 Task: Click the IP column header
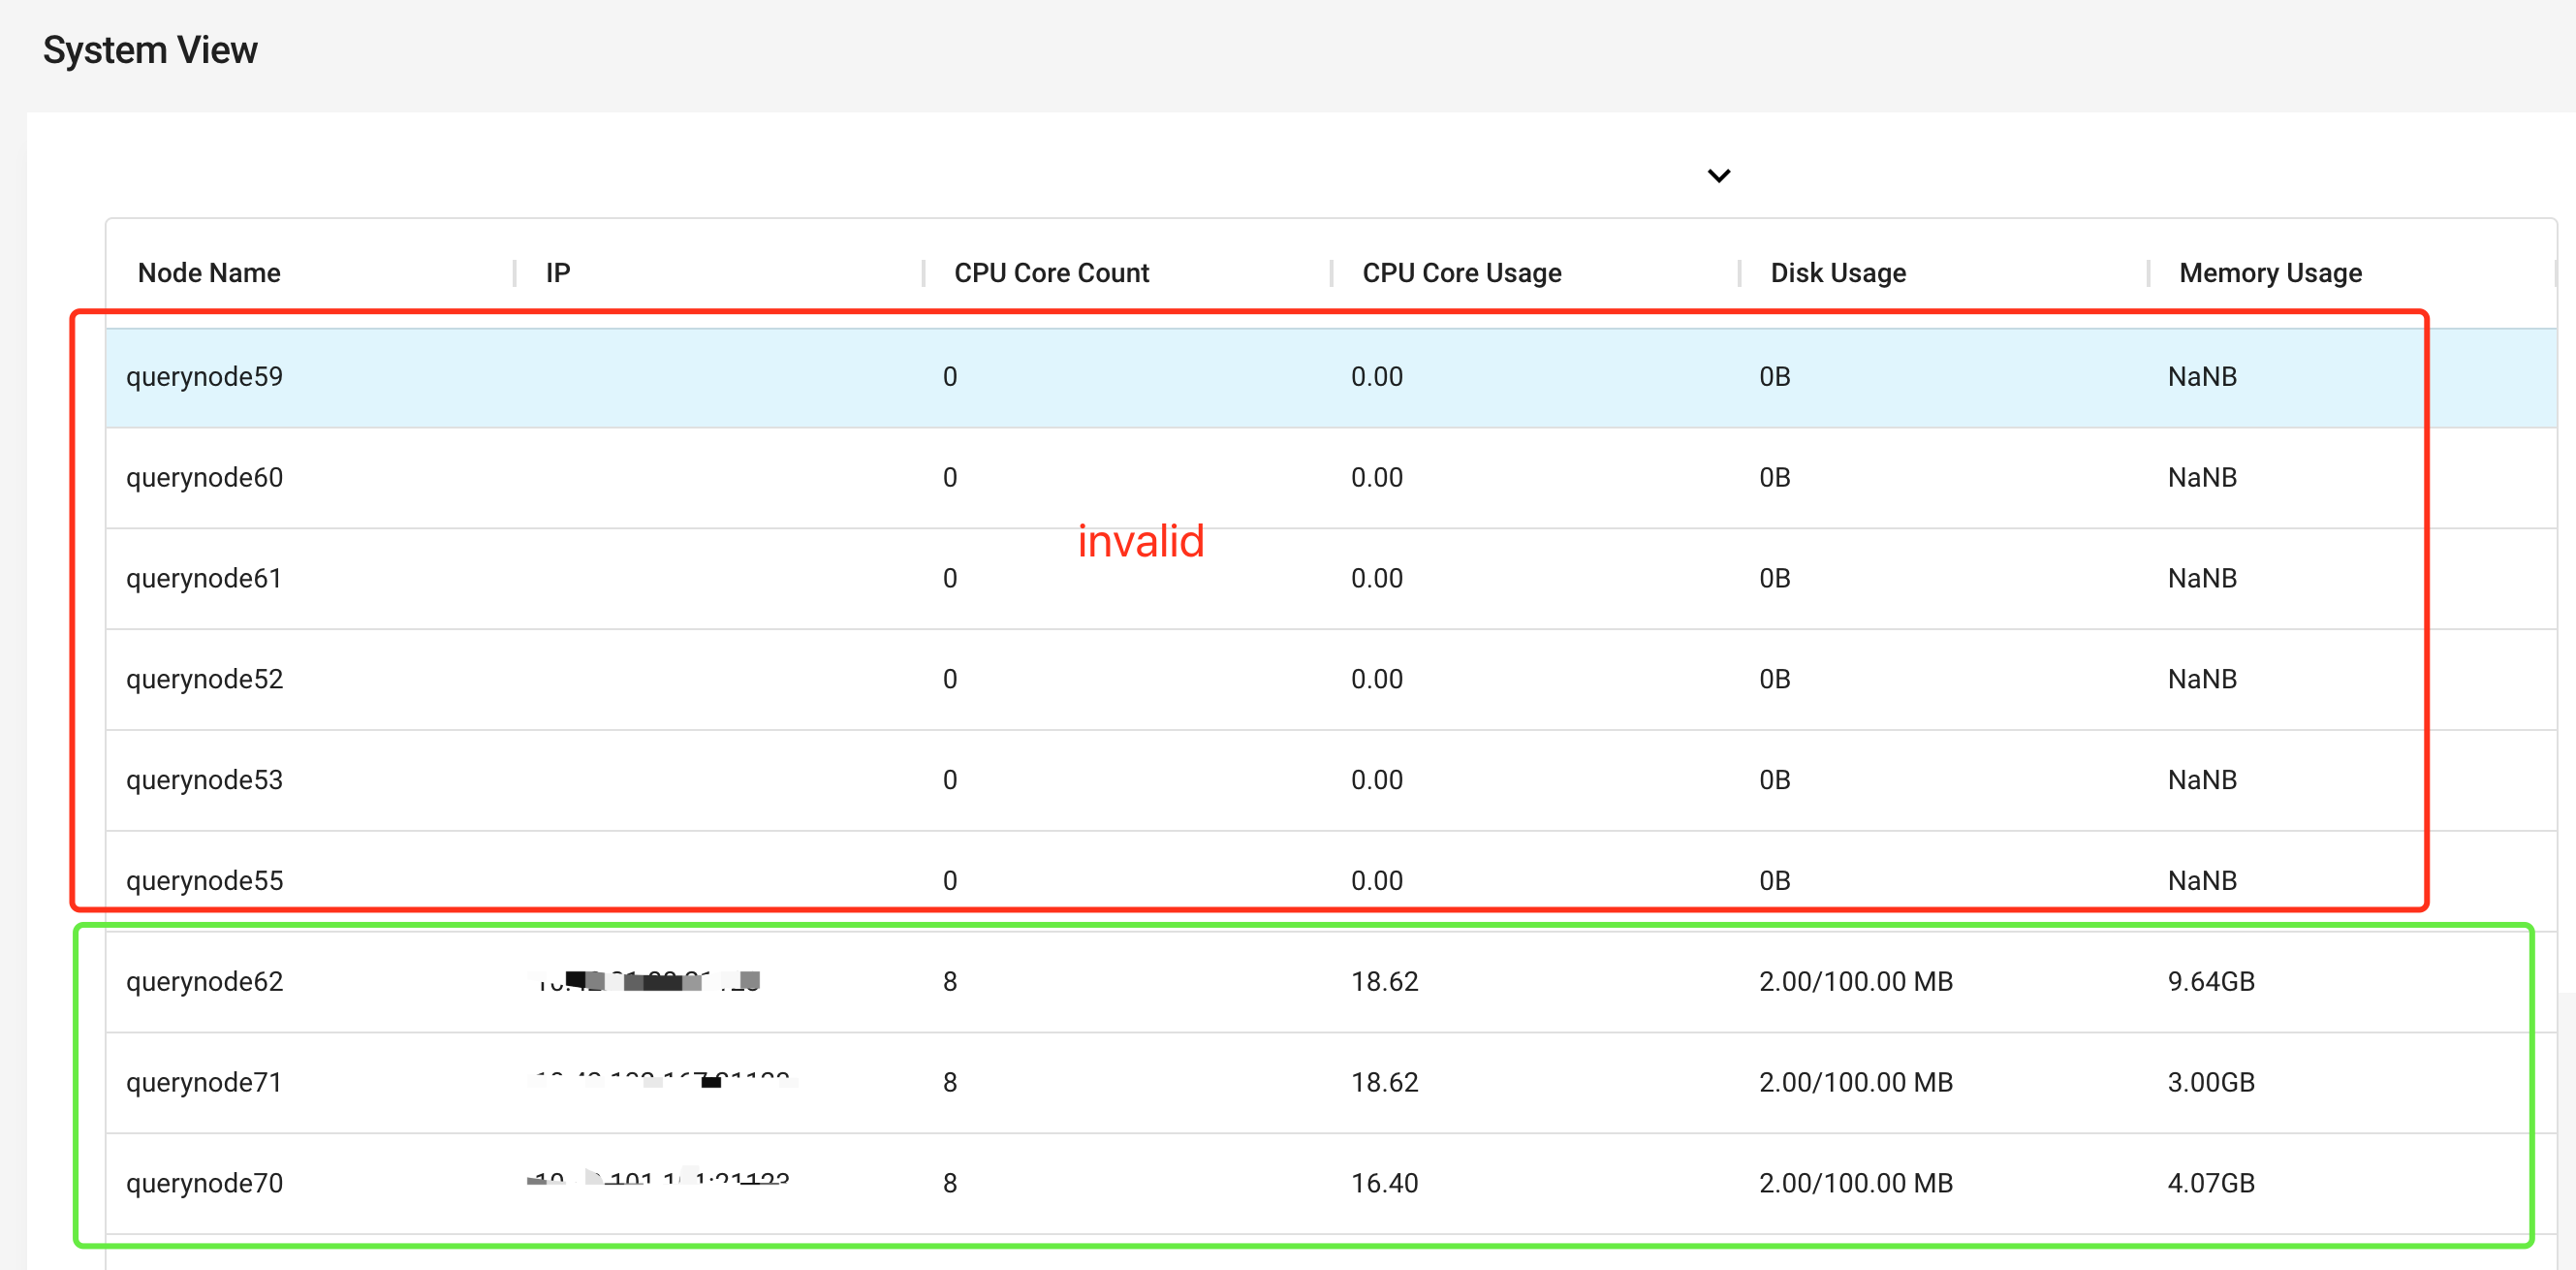pos(557,272)
